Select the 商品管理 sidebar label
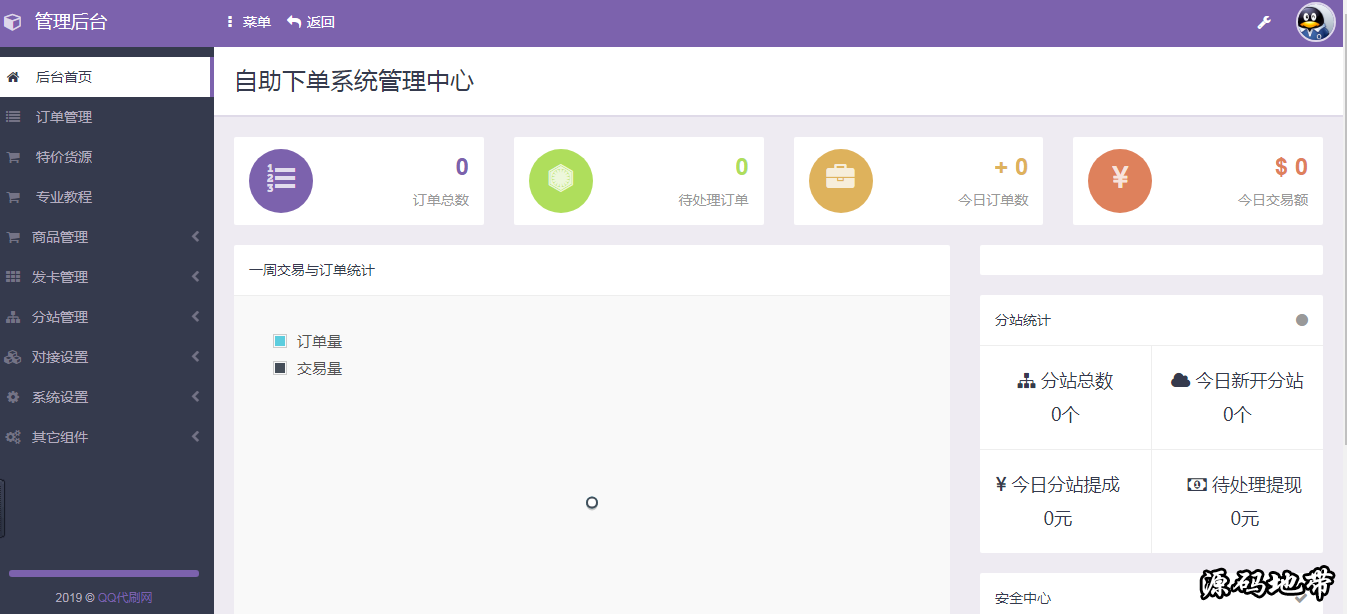Screen dimensions: 1347x614 coord(60,237)
